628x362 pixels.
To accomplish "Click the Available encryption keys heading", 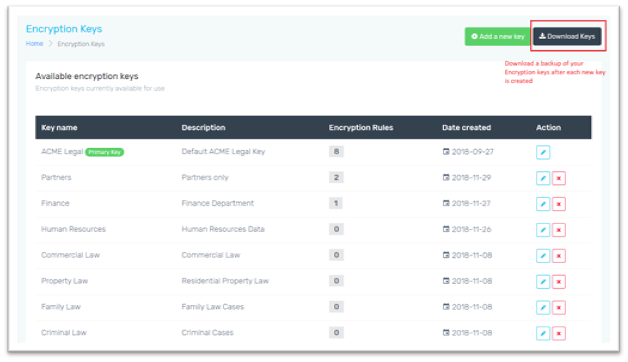I will coord(87,76).
